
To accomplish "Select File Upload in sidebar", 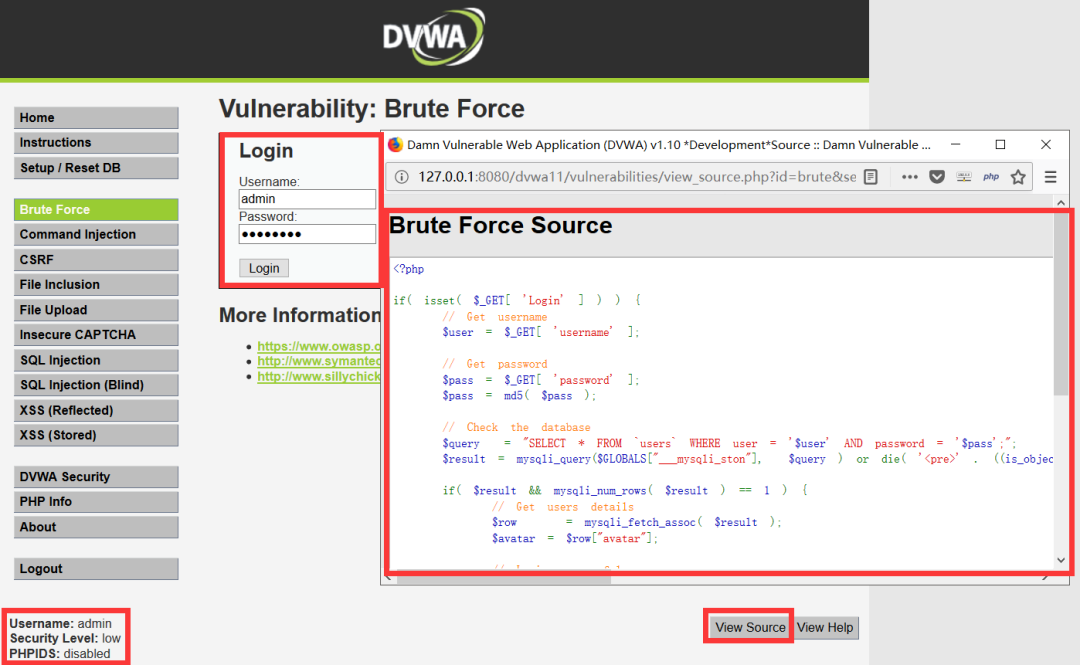I will 96,309.
